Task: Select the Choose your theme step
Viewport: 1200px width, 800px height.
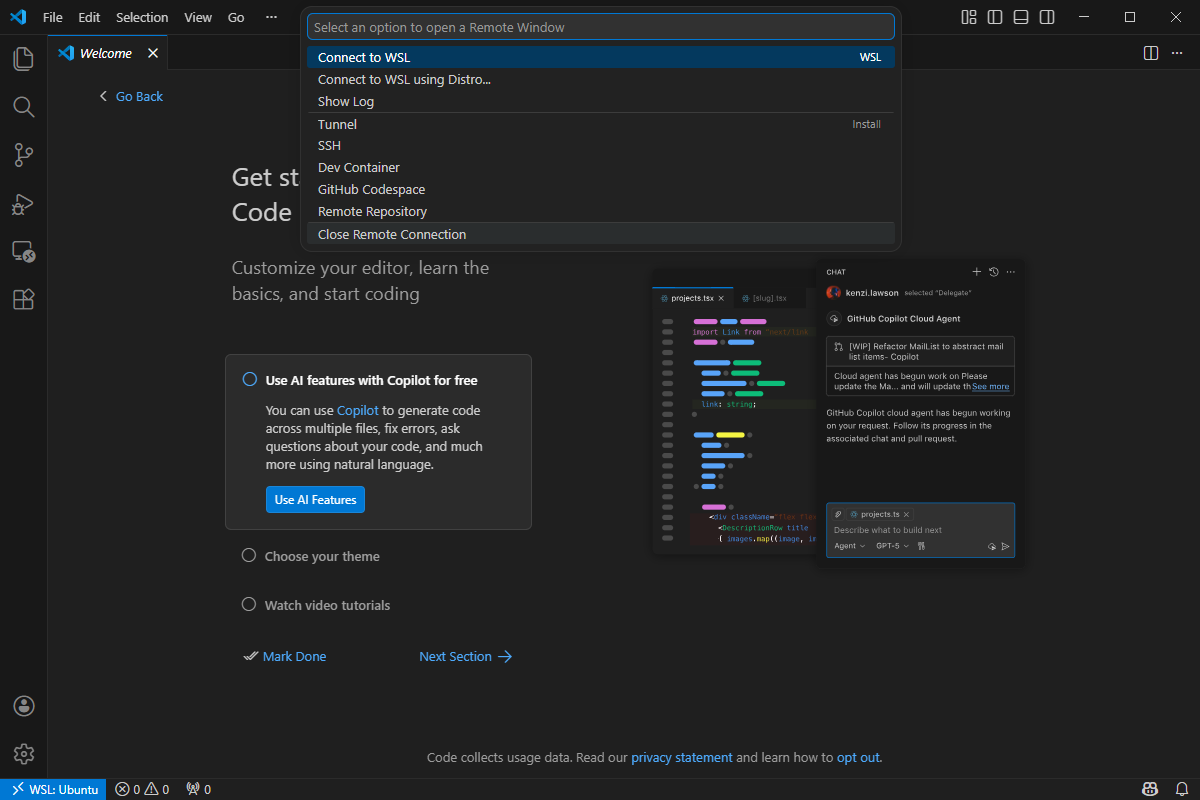Action: 321,556
